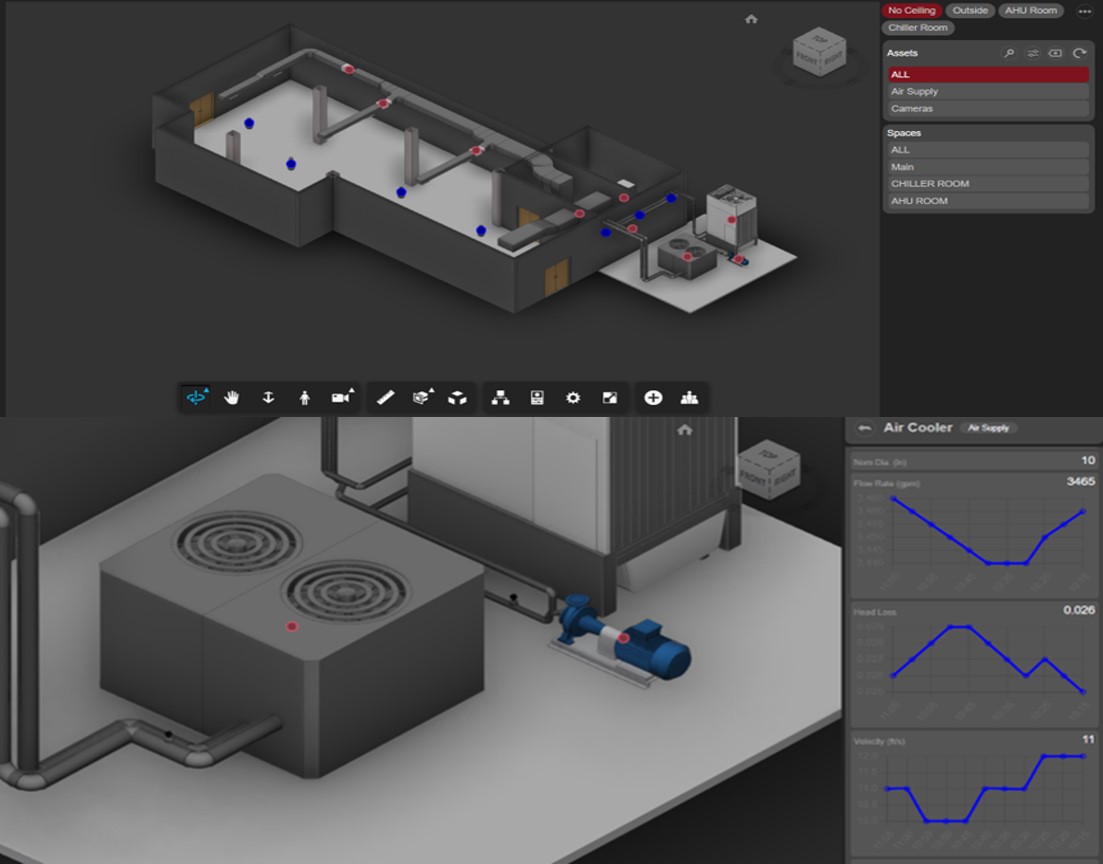Go back from the Air Cooler panel
Viewport: 1103px width, 864px height.
click(x=865, y=428)
